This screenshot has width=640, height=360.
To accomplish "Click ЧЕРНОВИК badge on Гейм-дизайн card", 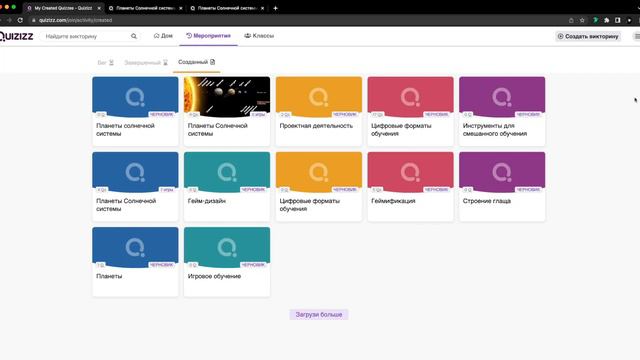I will 253,190.
